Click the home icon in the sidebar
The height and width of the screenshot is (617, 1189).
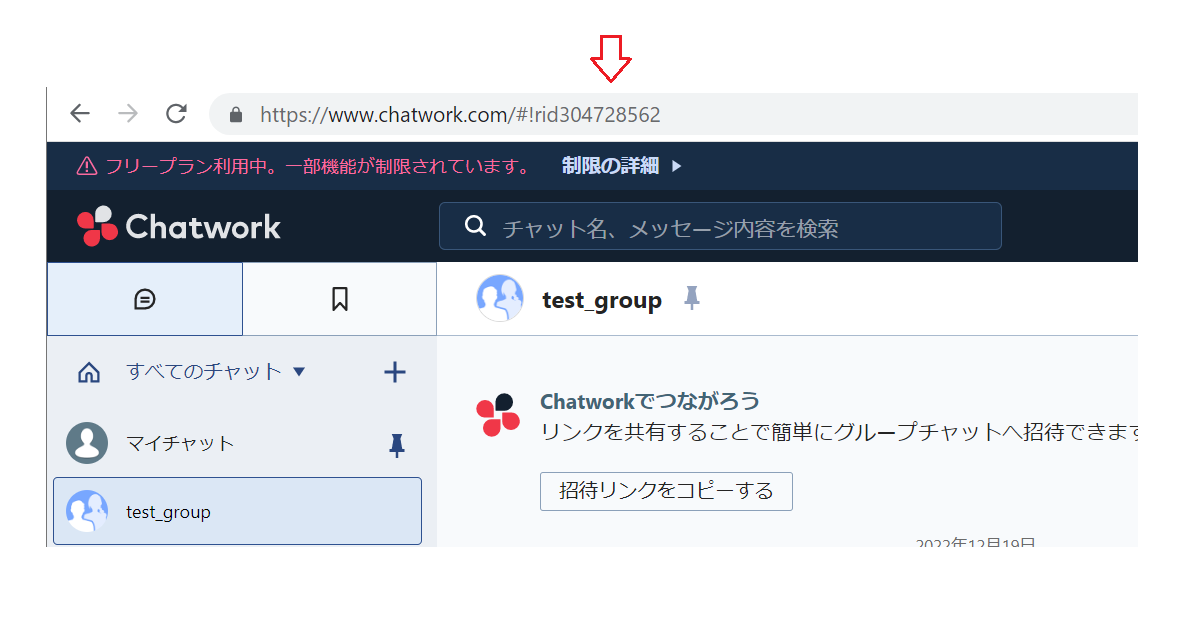89,373
